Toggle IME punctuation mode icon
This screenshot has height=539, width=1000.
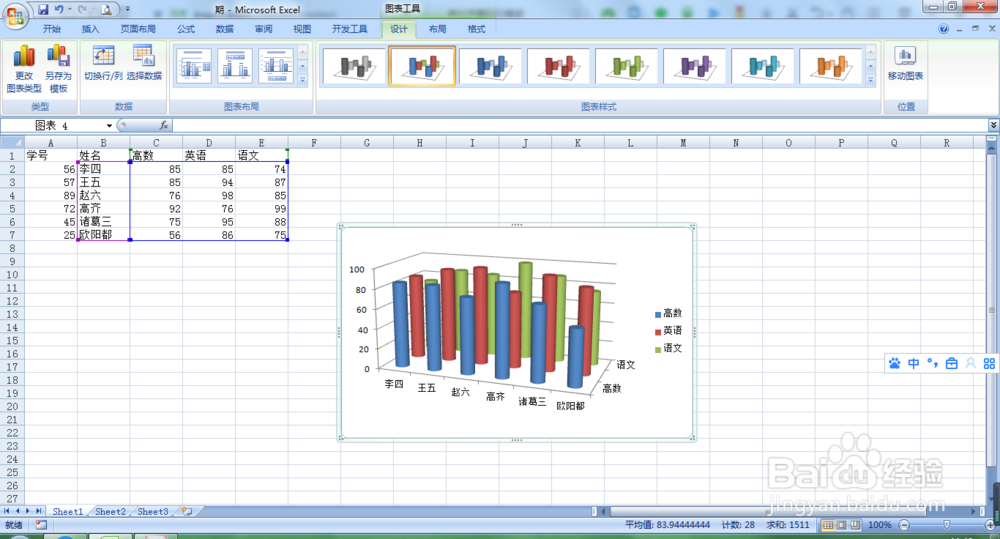(932, 363)
